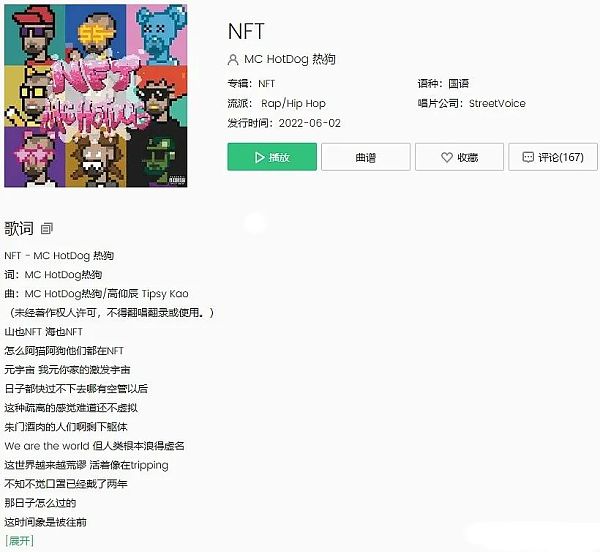This screenshot has width=600, height=552.
Task: Click lyric line starting "We are the world"
Action: (94, 446)
